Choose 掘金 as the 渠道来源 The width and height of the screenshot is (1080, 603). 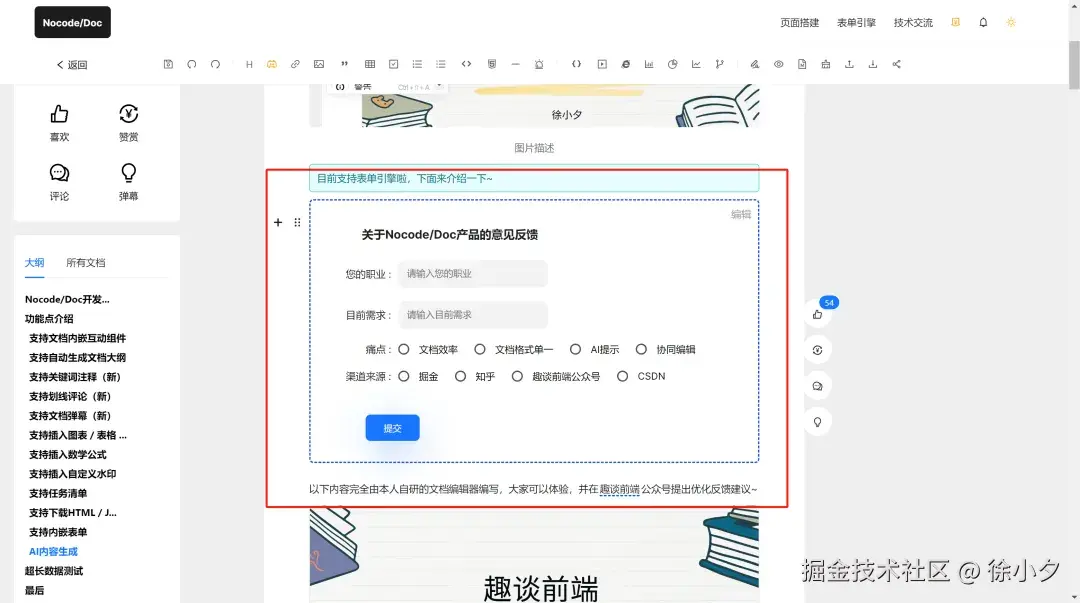click(x=404, y=376)
